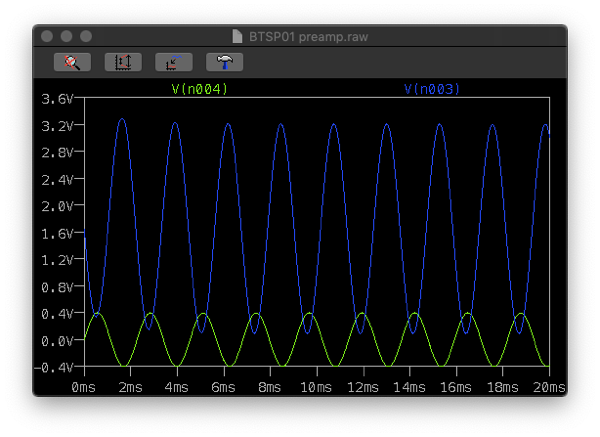This screenshot has width=600, height=437.
Task: Click the autorange axes toolbar icon
Action: click(123, 62)
